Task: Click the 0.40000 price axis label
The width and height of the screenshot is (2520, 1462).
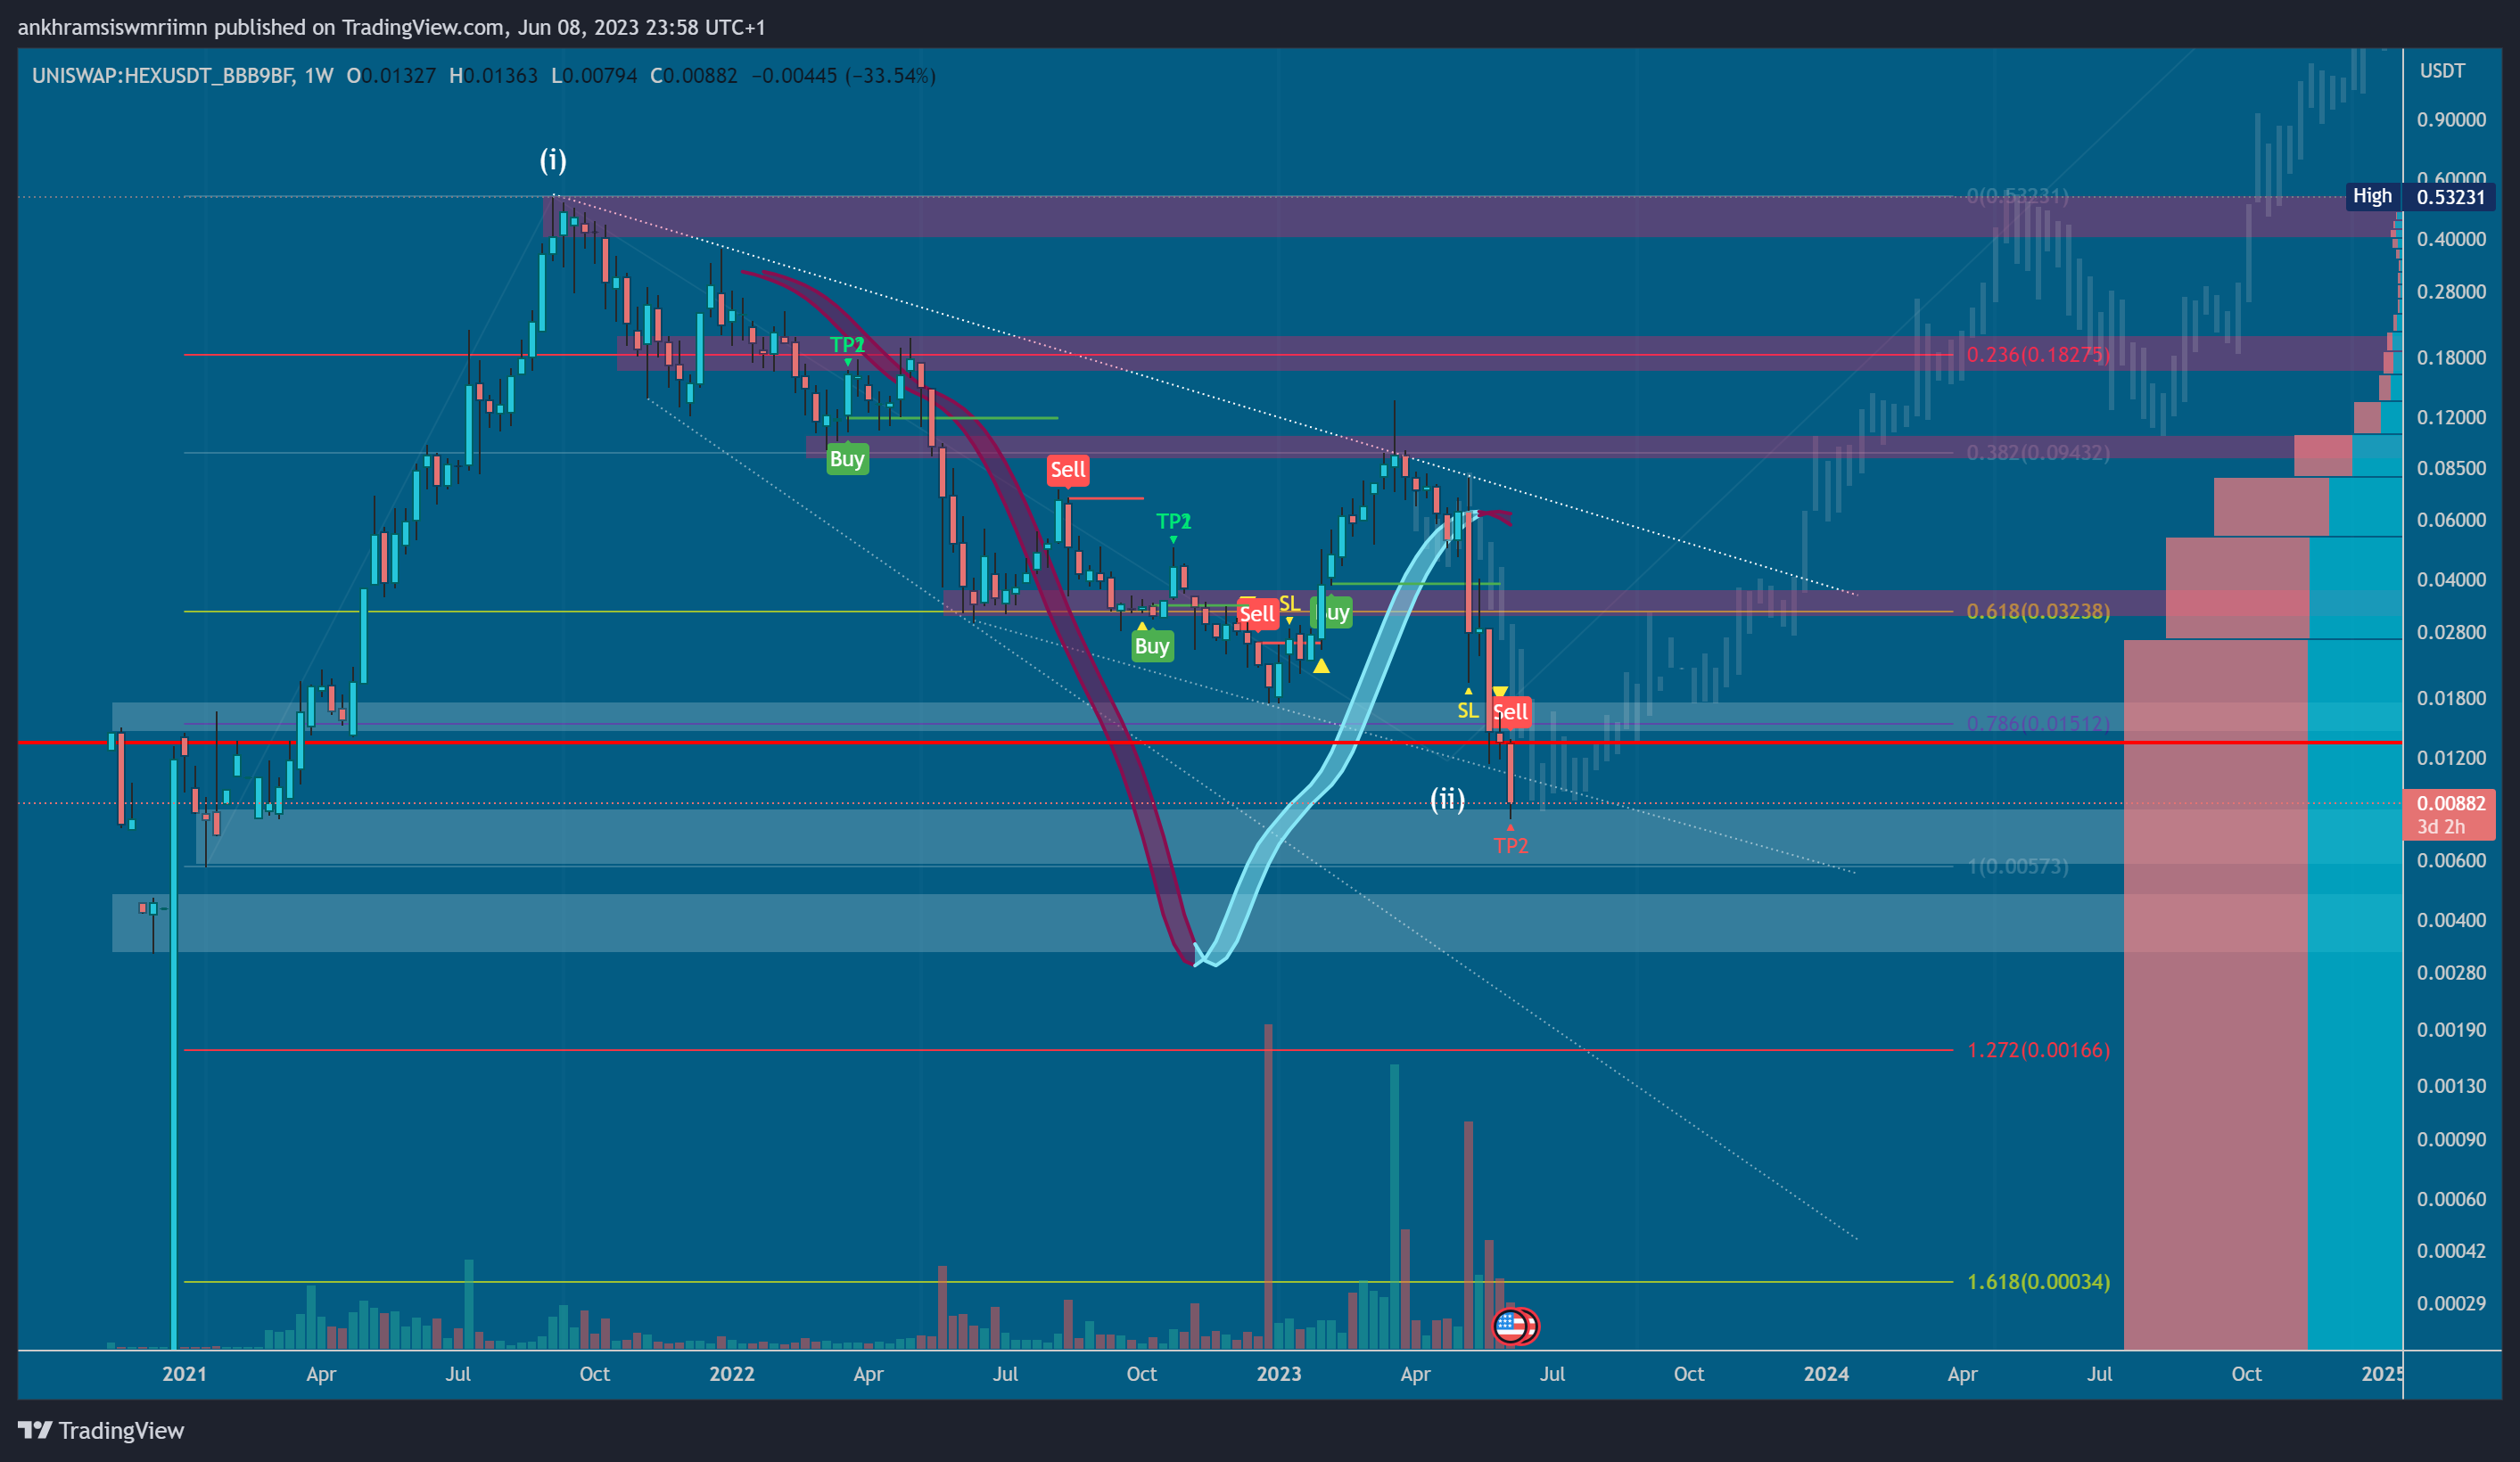Action: [x=2451, y=239]
